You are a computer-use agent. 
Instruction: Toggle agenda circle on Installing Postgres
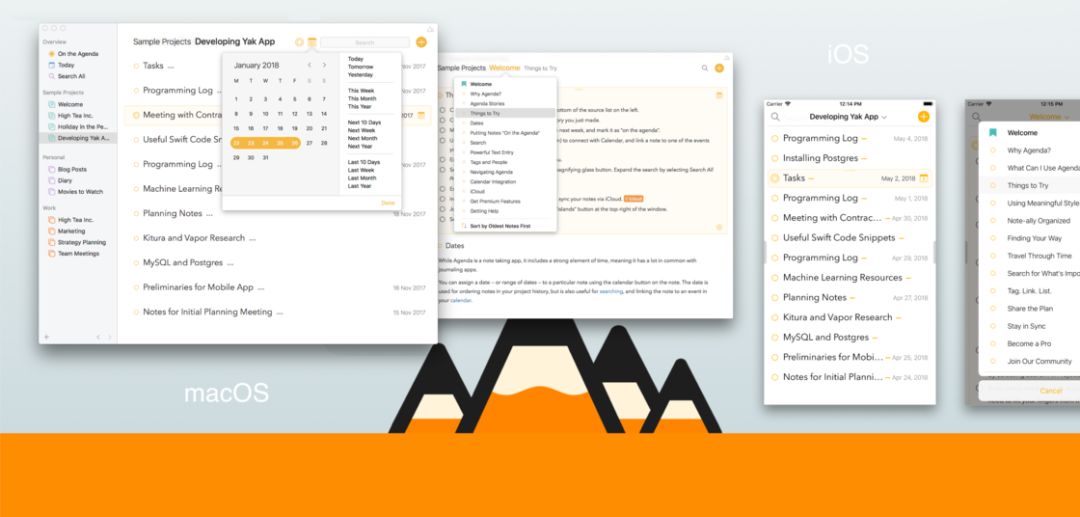point(775,158)
